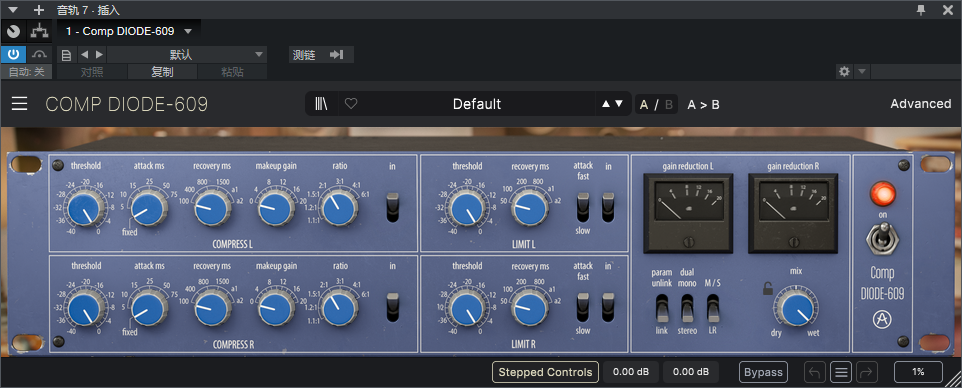The width and height of the screenshot is (962, 388).
Task: Click the Bypass button
Action: pos(763,372)
